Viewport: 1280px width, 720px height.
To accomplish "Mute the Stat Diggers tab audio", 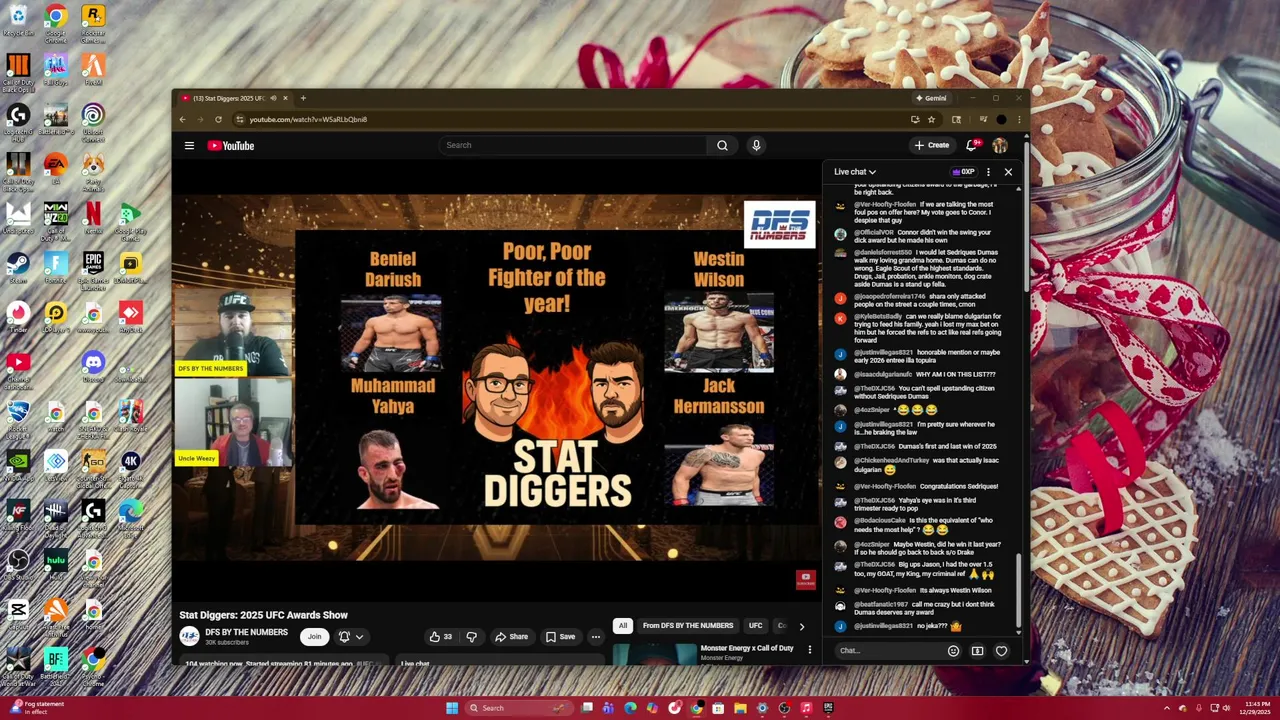I will [x=272, y=98].
